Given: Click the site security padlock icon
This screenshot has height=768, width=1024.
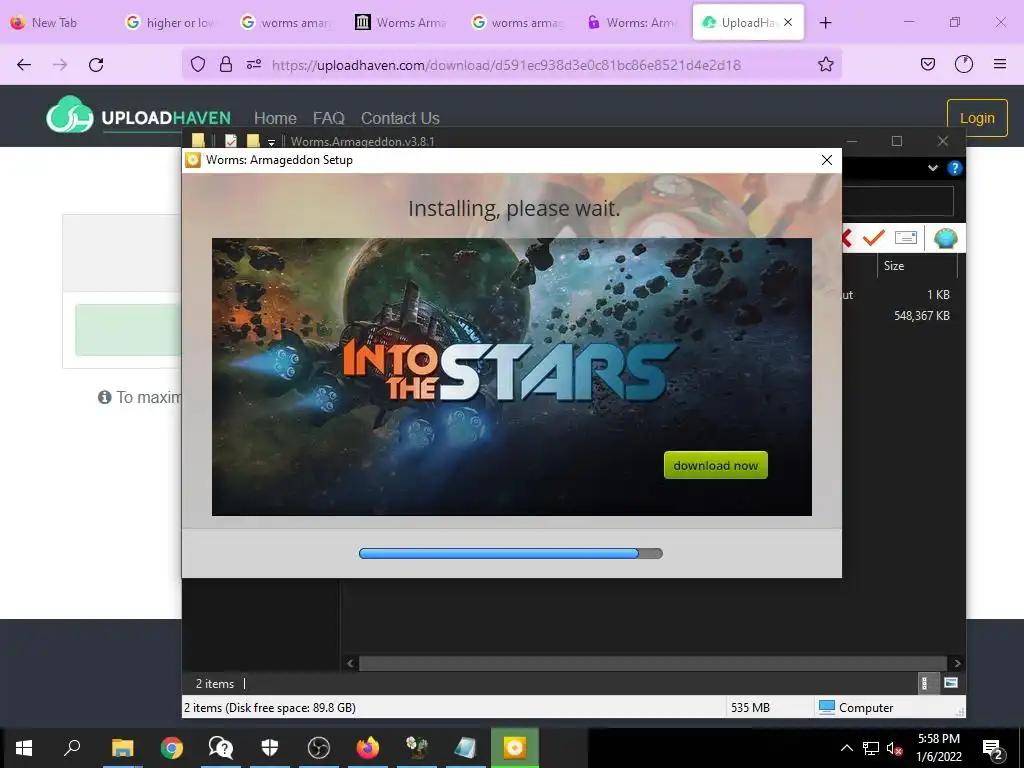Looking at the screenshot, I should click(x=226, y=64).
